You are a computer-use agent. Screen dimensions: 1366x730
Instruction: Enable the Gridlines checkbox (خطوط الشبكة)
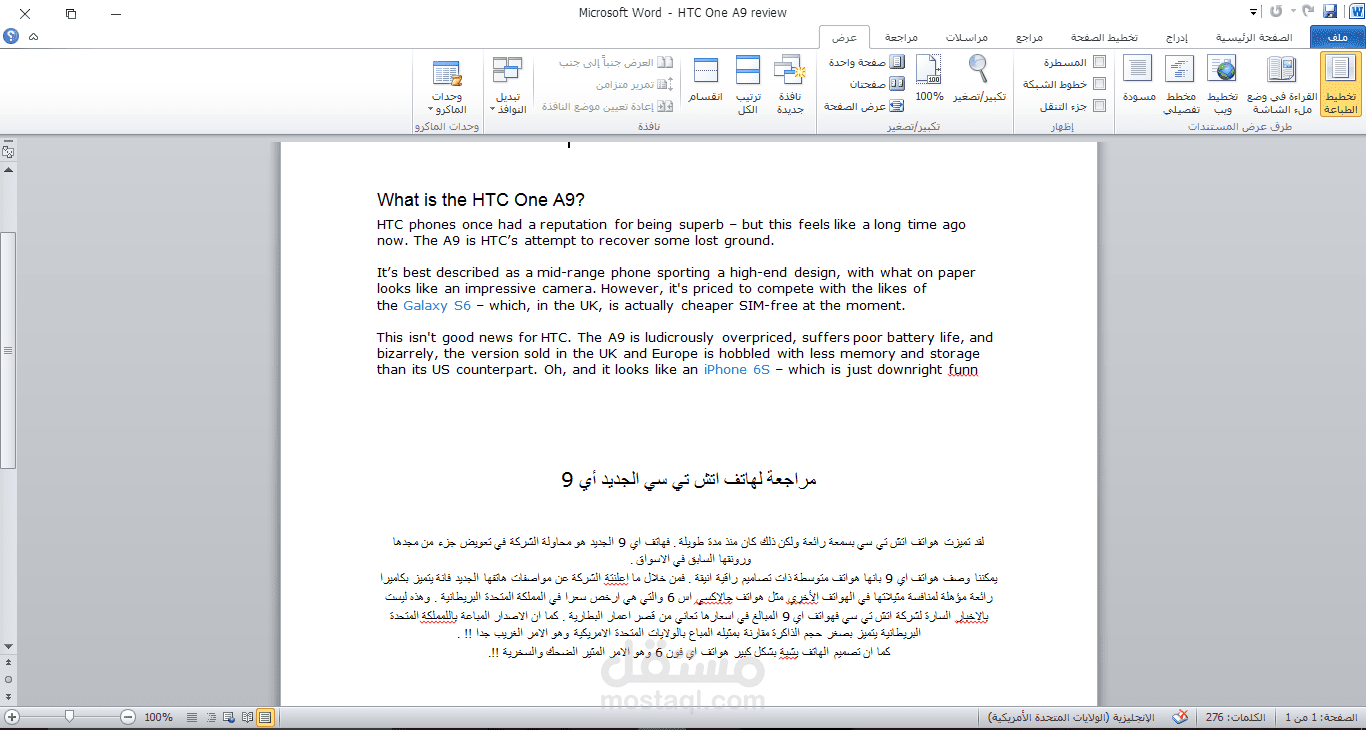coord(1100,84)
